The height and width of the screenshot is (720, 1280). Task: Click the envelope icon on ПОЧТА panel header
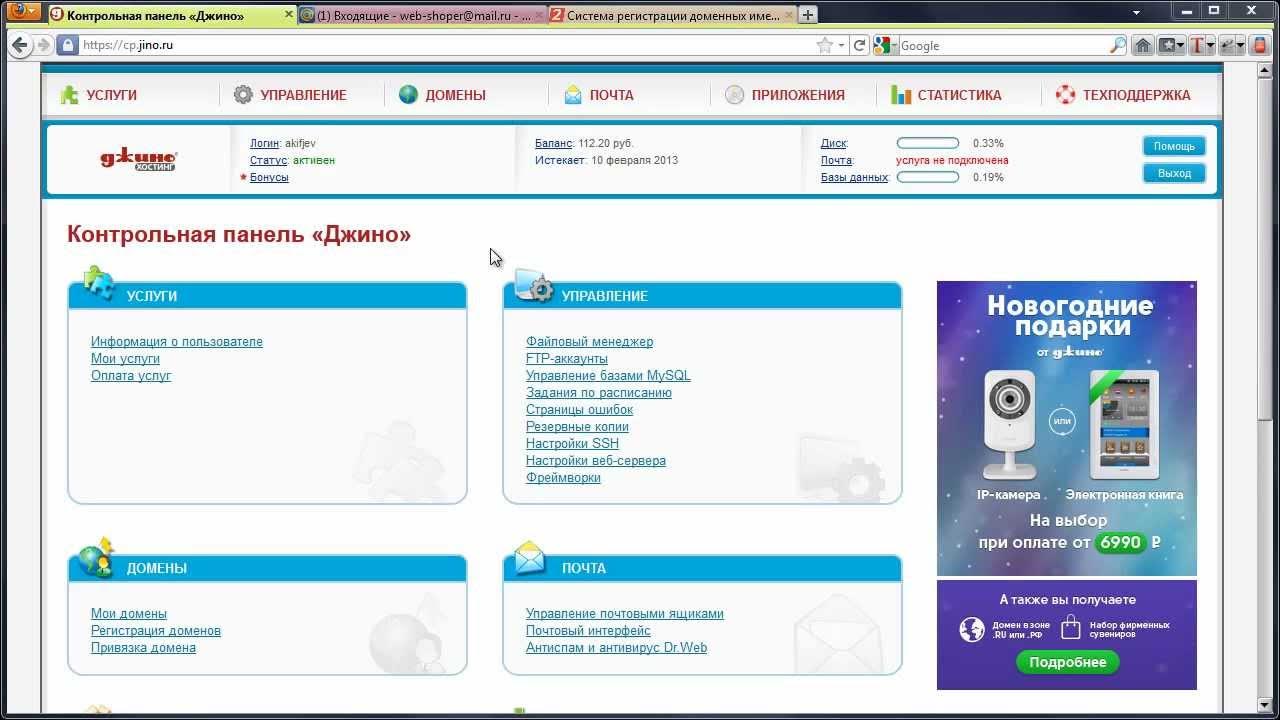click(530, 558)
